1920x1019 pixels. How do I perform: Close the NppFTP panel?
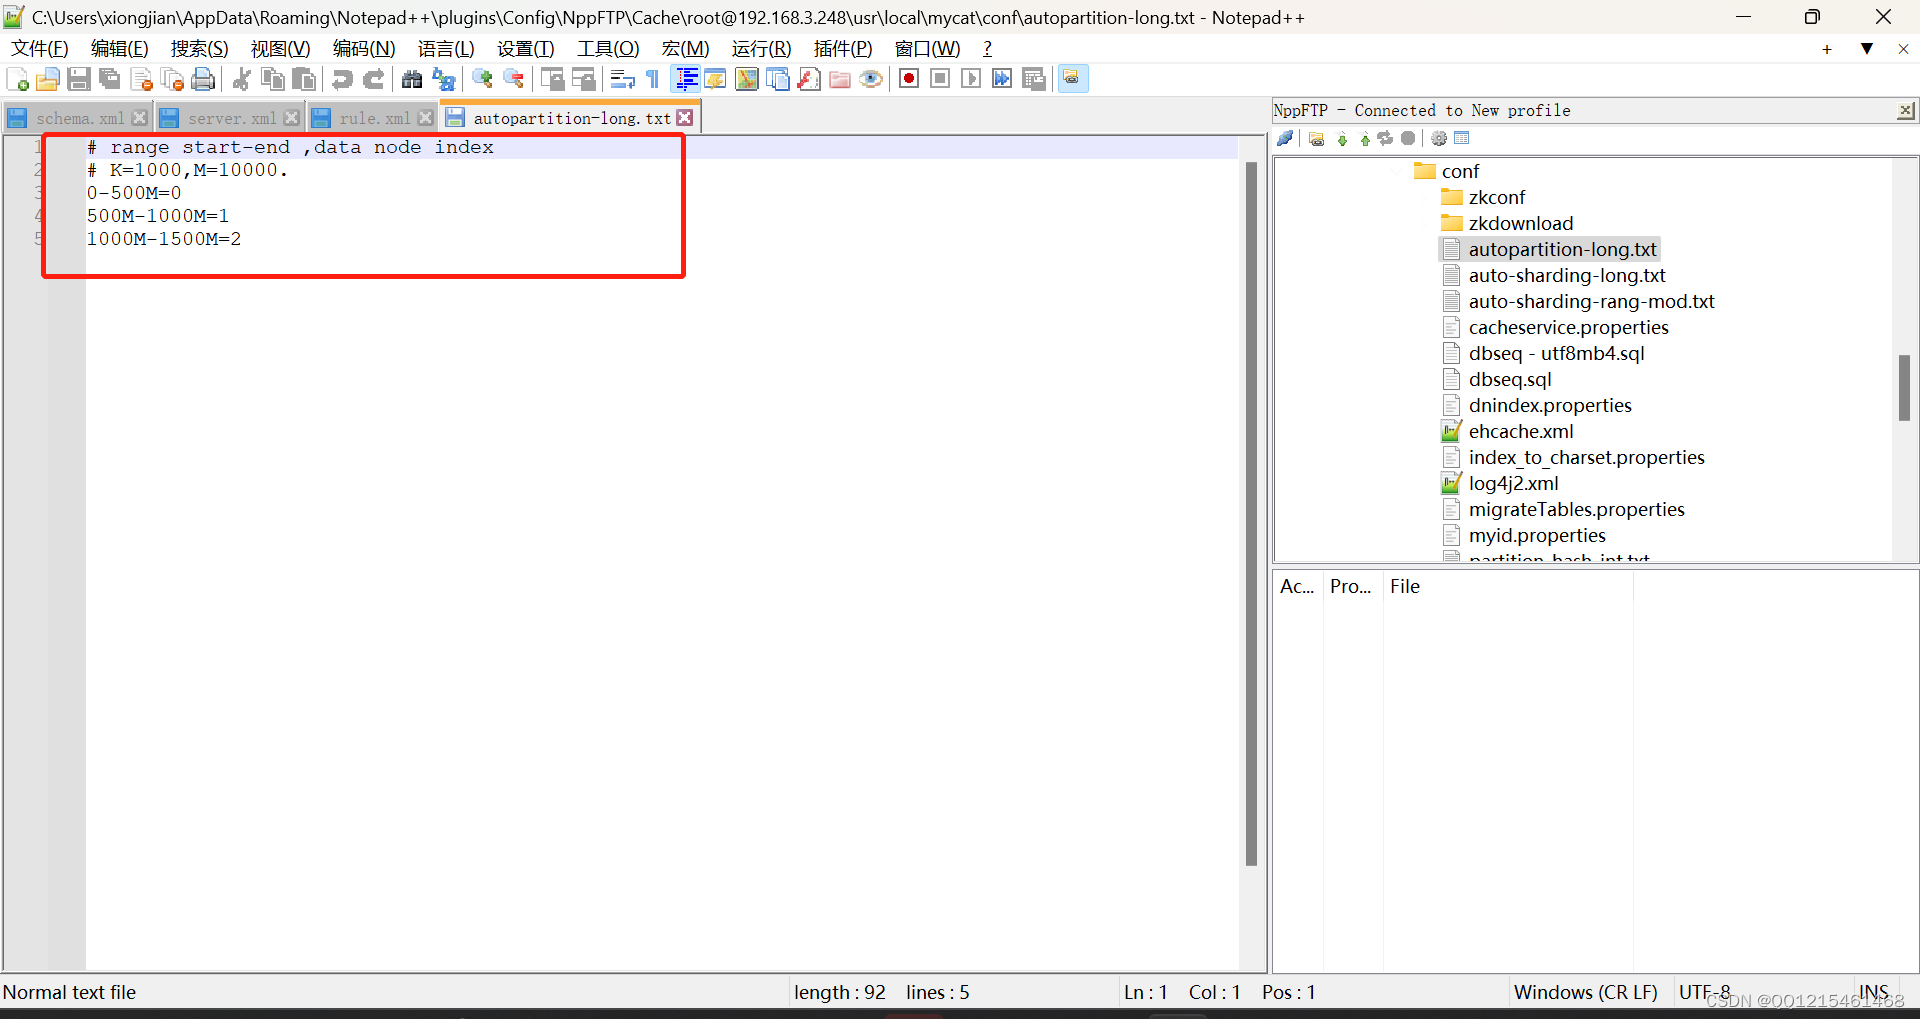1906,111
